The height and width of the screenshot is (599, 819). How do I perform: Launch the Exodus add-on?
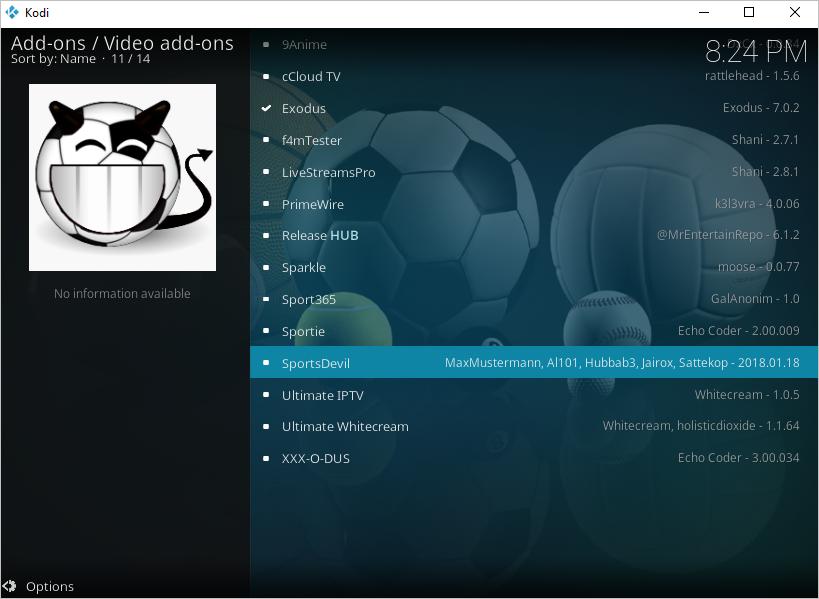304,108
